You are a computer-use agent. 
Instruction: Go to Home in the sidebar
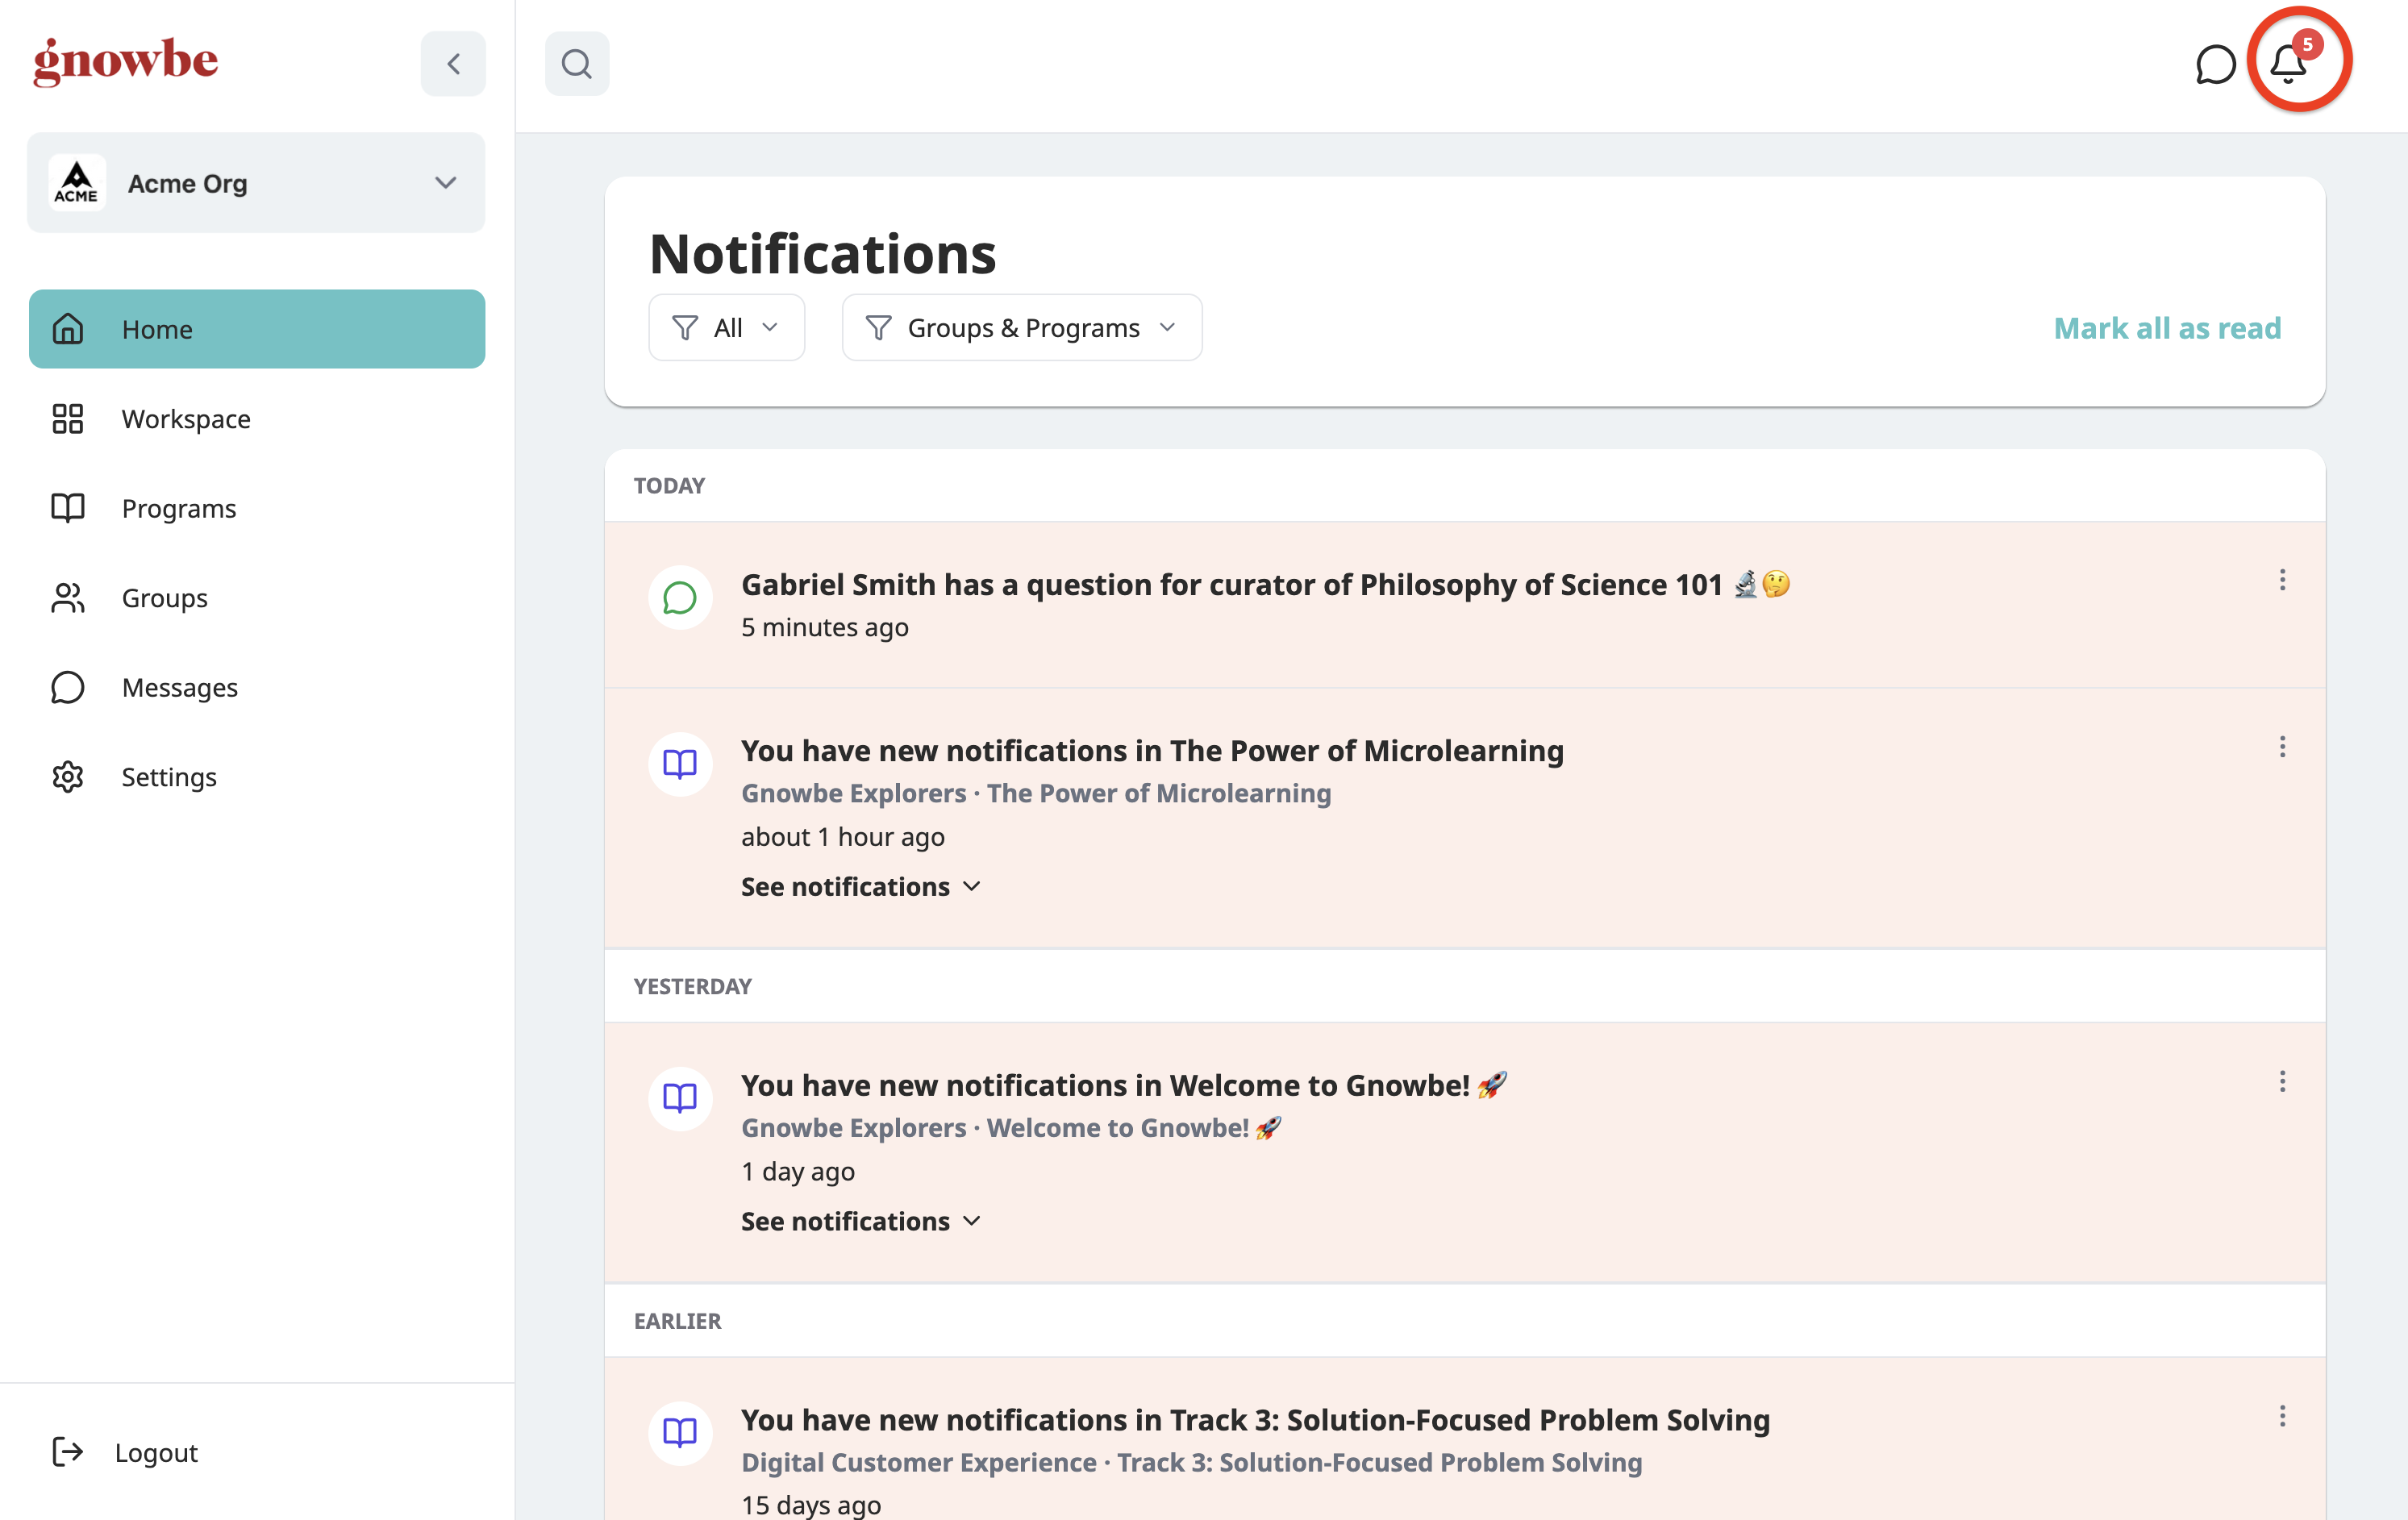pos(257,329)
